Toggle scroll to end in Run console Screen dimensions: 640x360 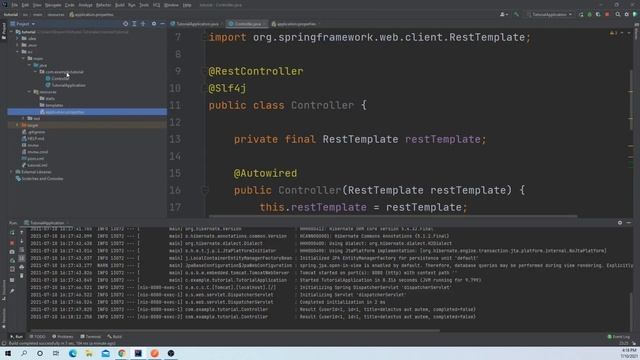(x=22, y=258)
